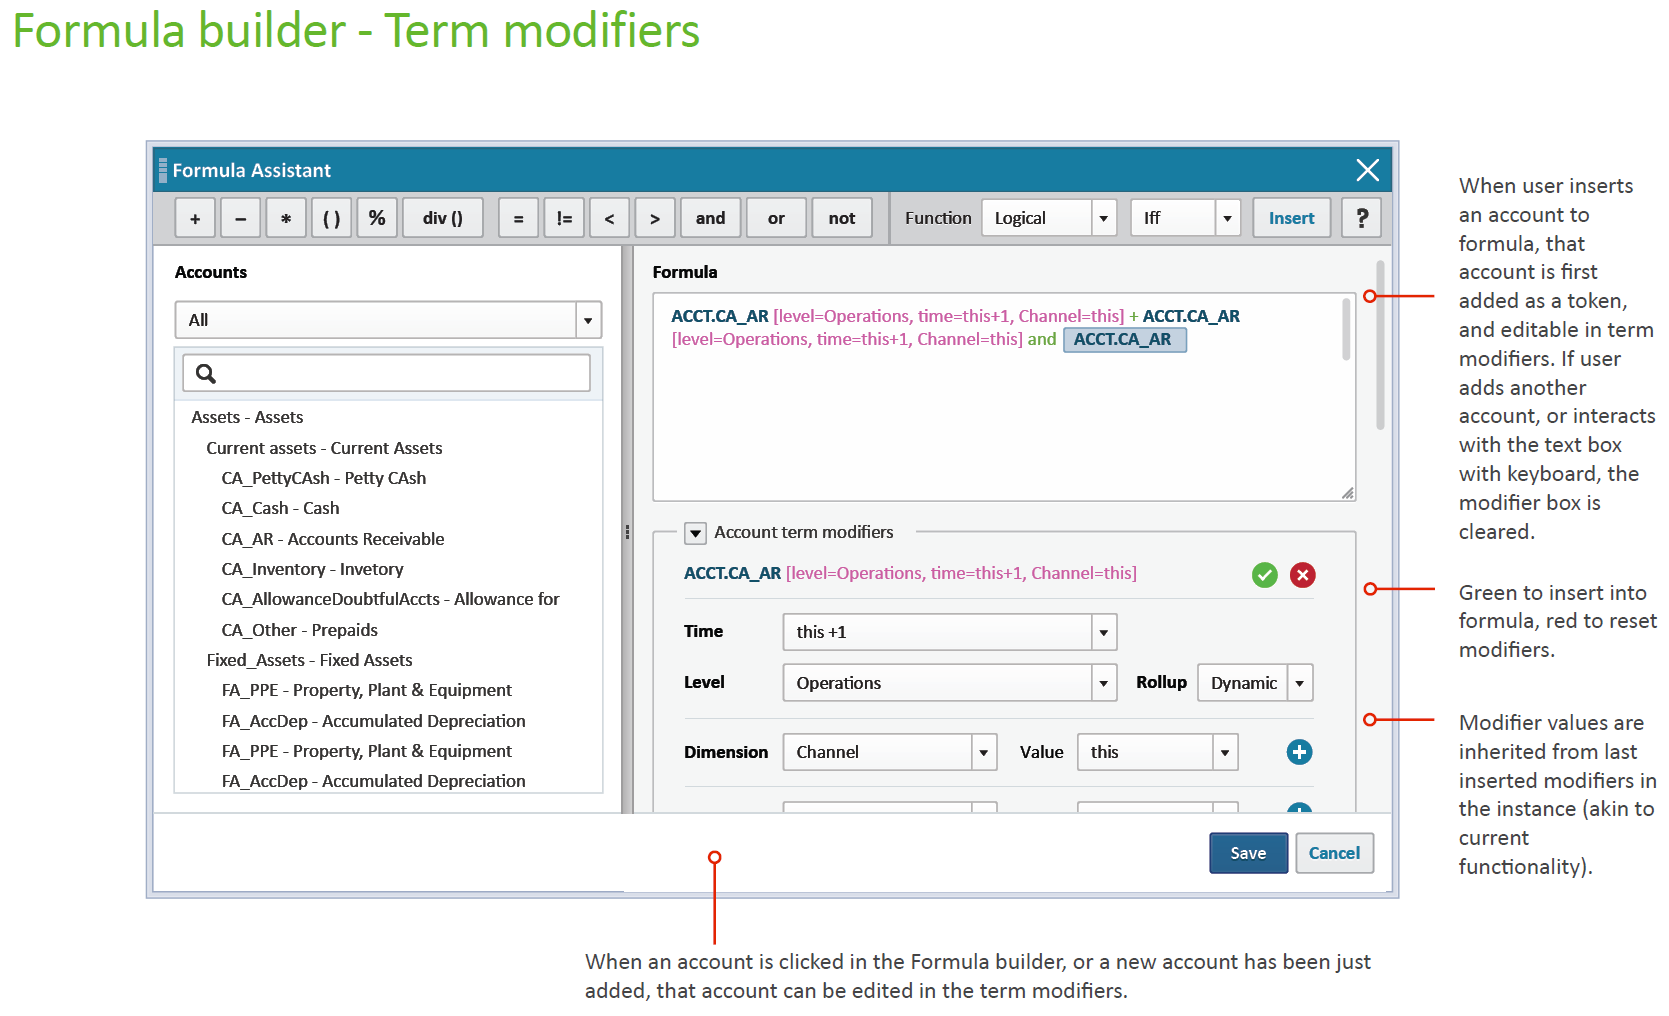Click the multiplication (*) operator icon
Viewport: 1669px width, 1016px height.
(x=285, y=218)
